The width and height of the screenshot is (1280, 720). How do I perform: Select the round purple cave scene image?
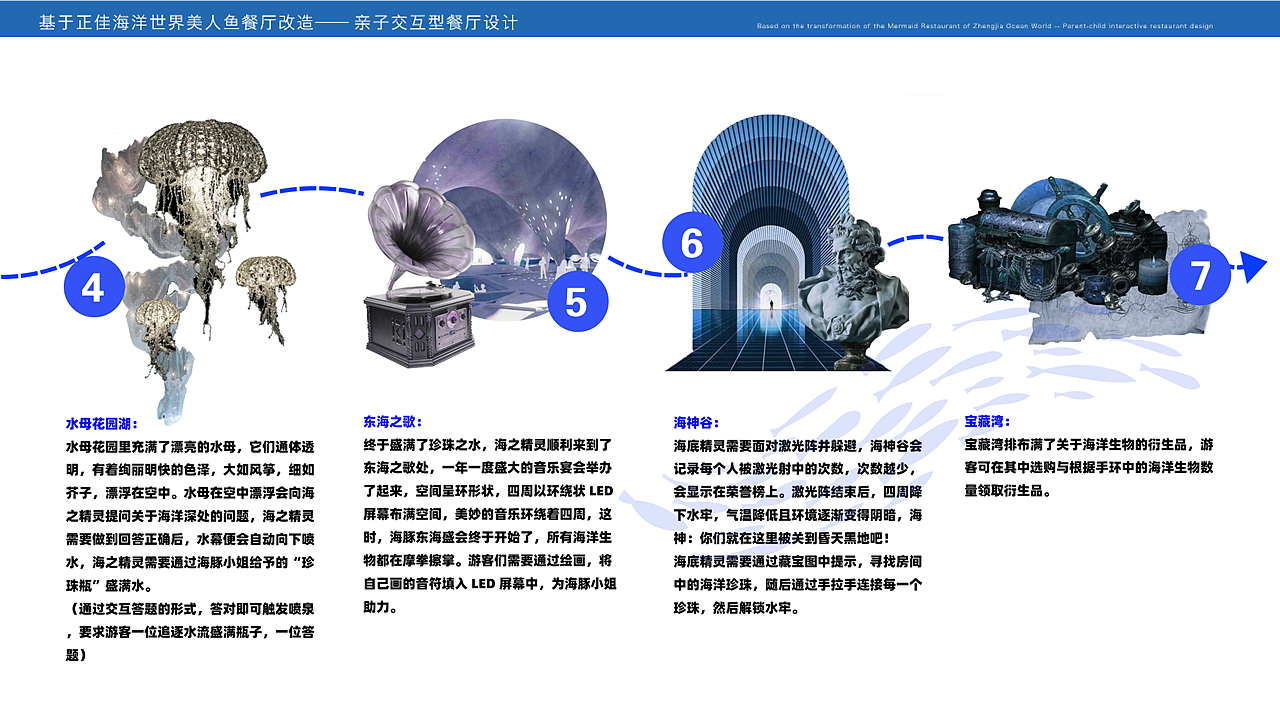point(509,218)
